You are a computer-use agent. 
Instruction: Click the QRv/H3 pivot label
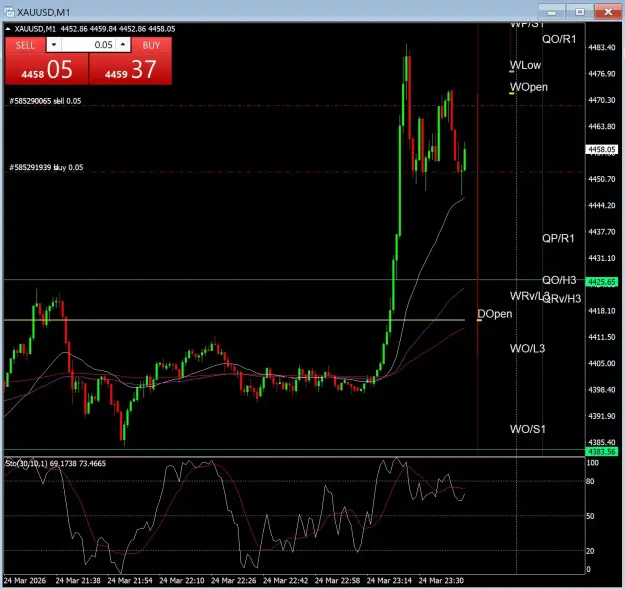[563, 298]
